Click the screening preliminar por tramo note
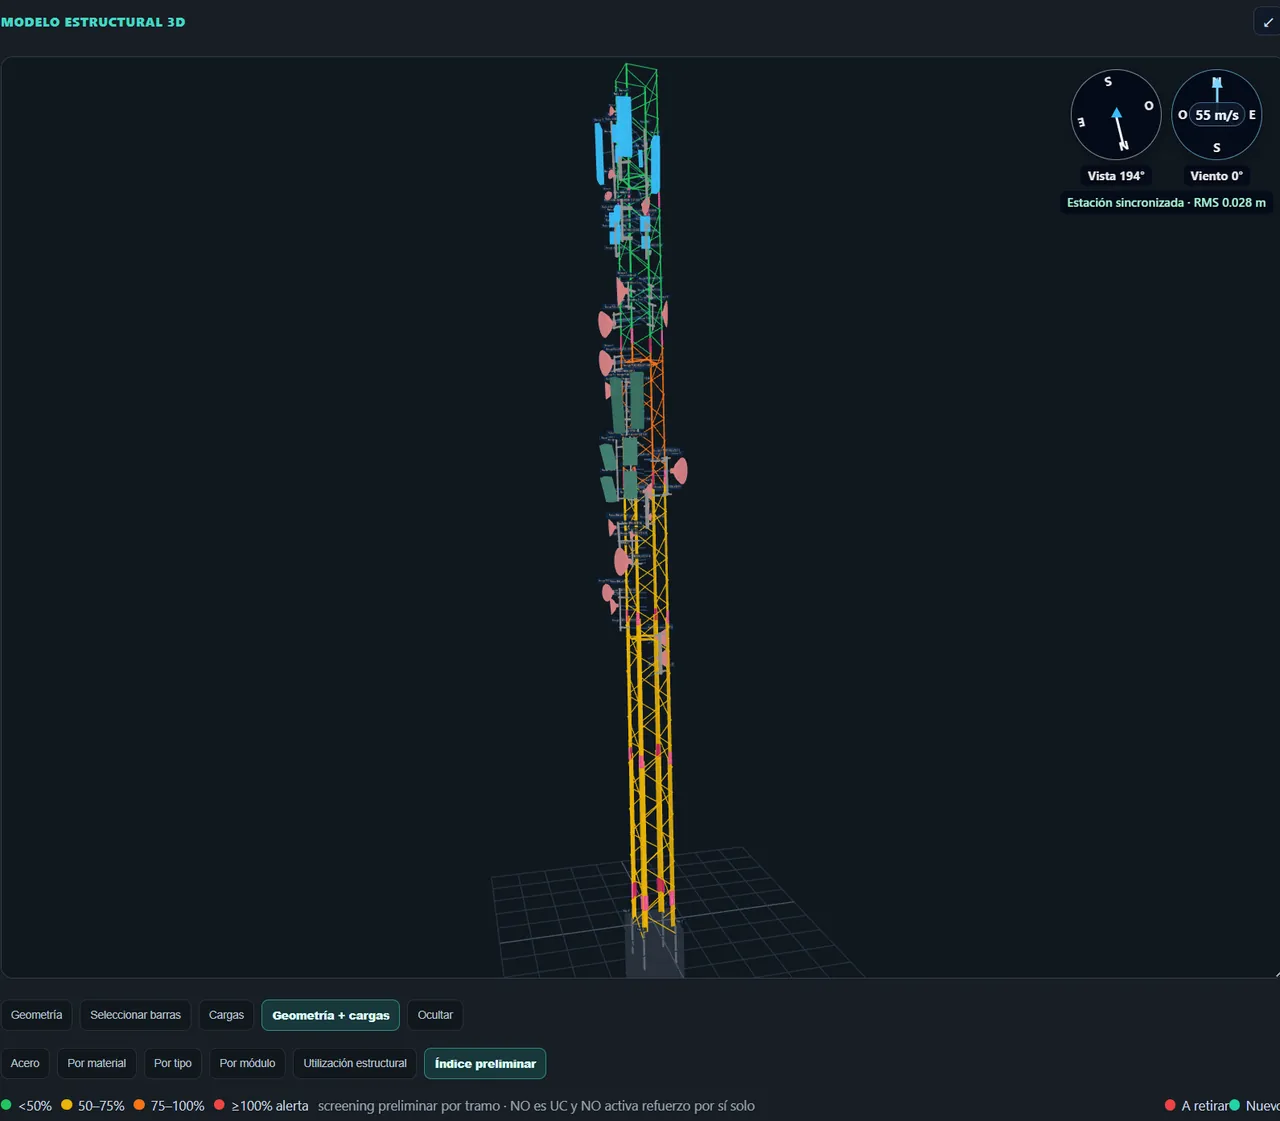This screenshot has width=1280, height=1121. pos(536,1106)
